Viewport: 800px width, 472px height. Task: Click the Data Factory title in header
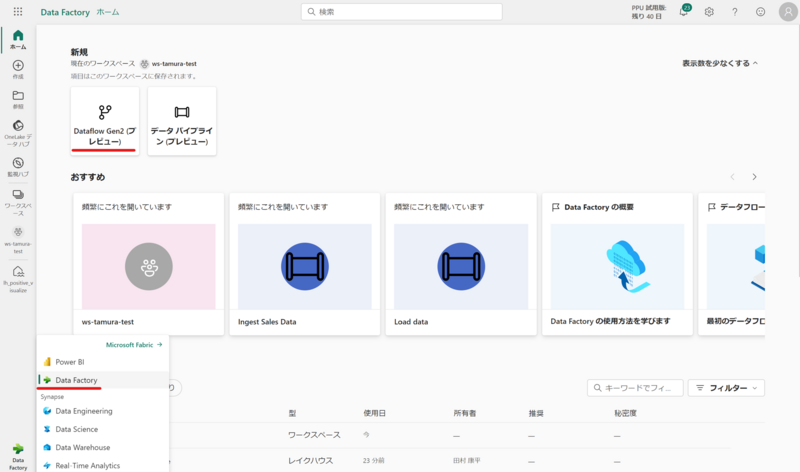[65, 12]
